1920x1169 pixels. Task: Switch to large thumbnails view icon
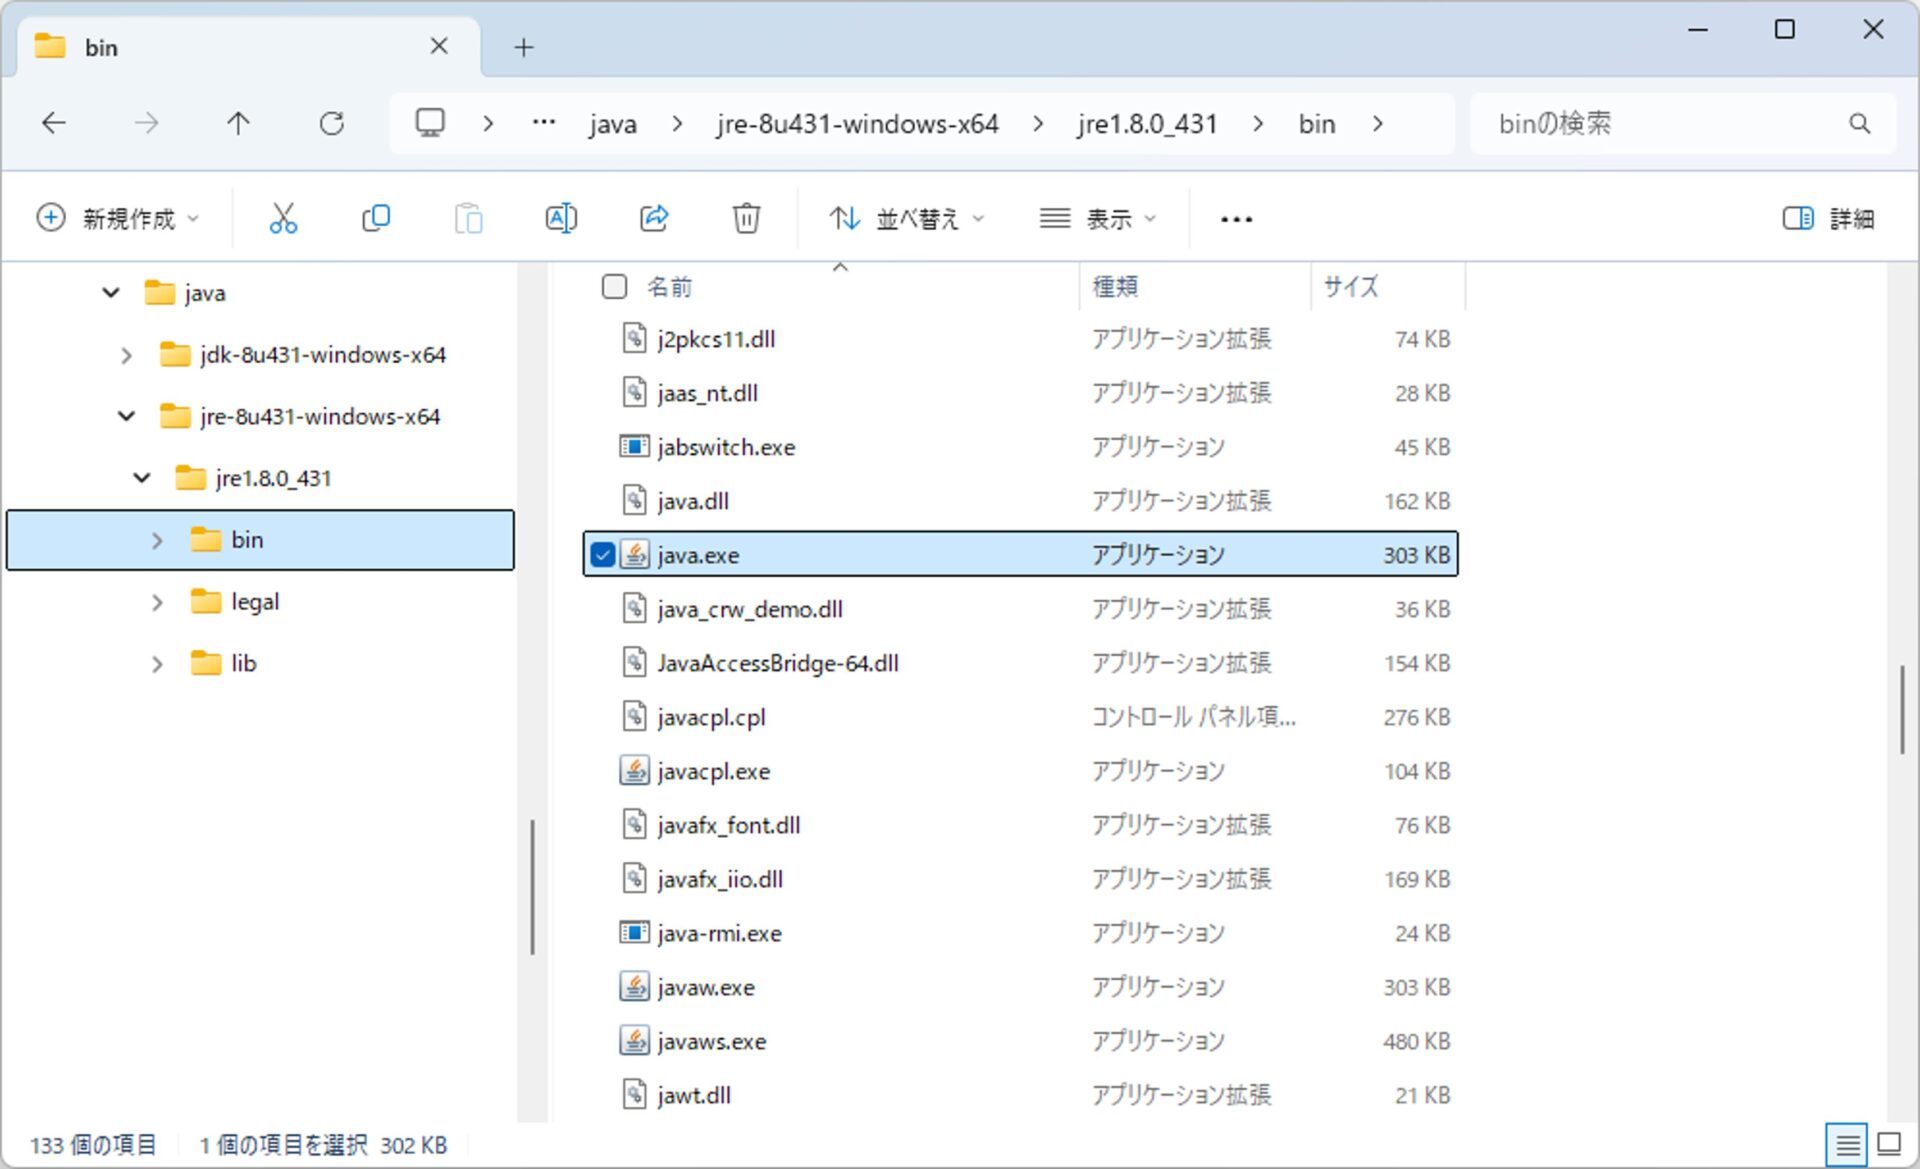pos(1889,1143)
